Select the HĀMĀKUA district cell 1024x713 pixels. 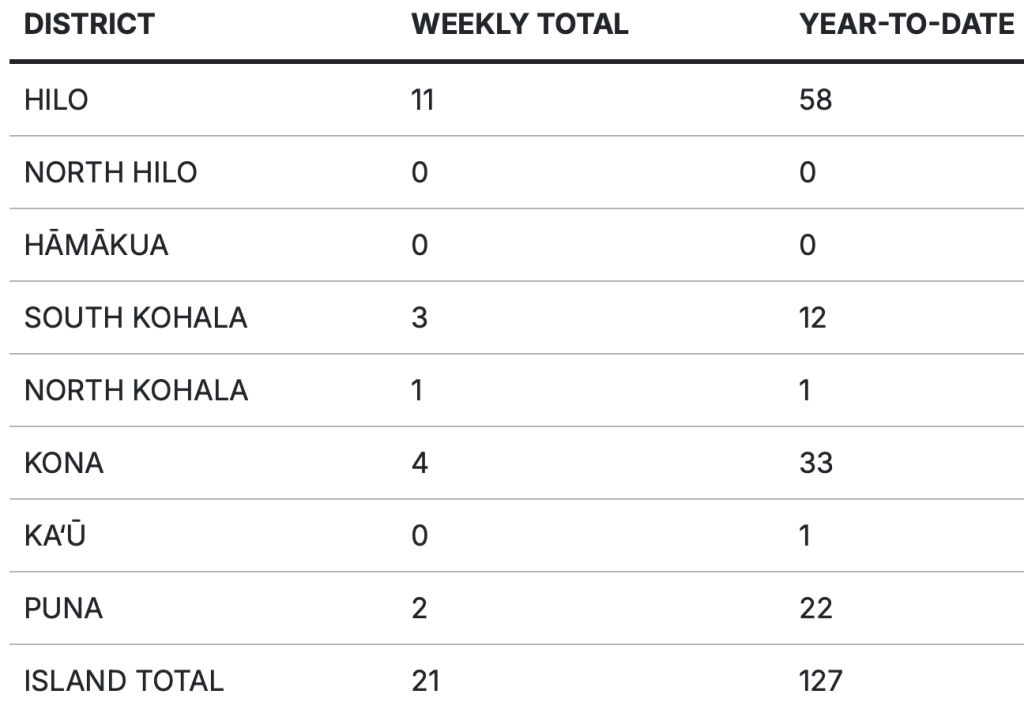(x=95, y=245)
